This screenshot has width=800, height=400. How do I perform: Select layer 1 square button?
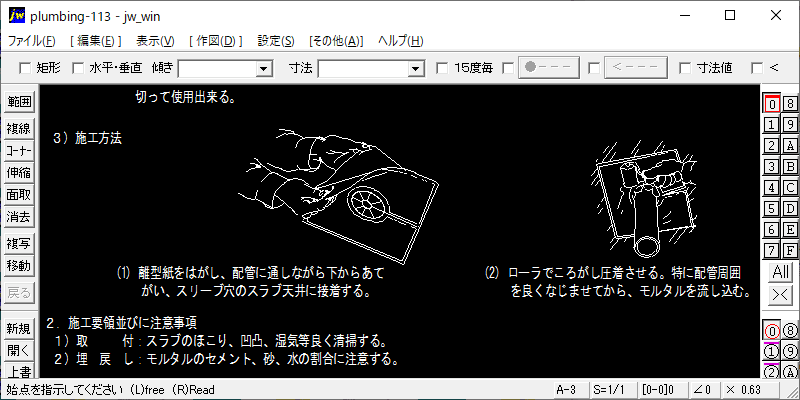(772, 124)
